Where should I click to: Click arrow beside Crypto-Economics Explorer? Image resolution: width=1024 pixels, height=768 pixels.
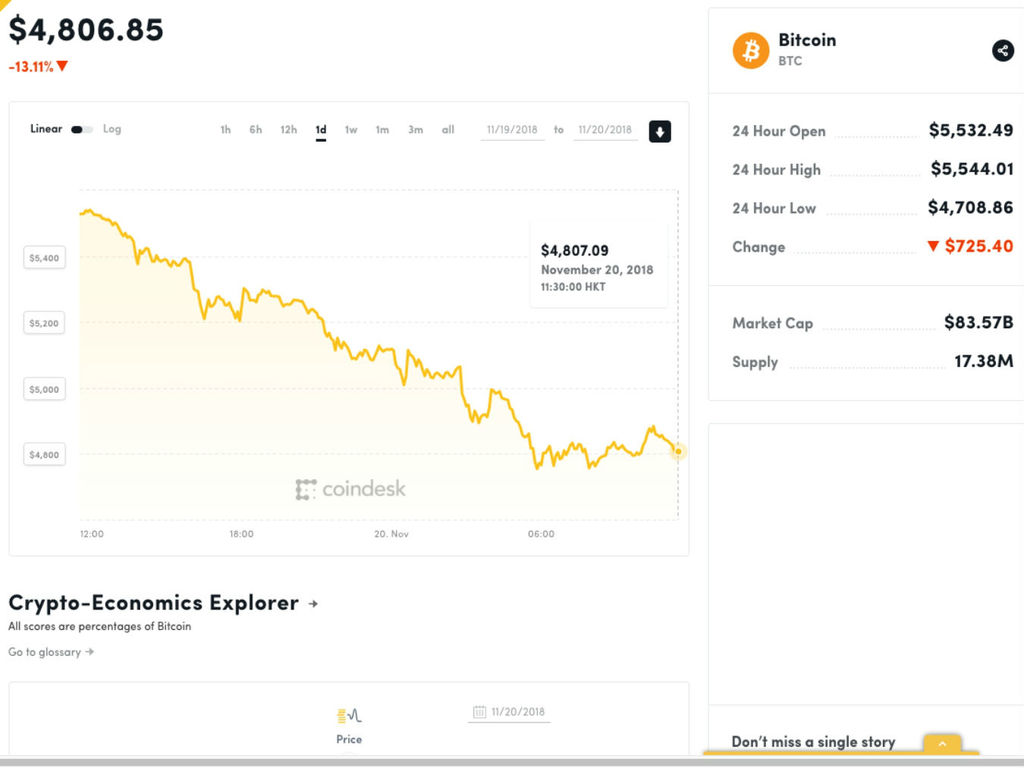point(313,603)
